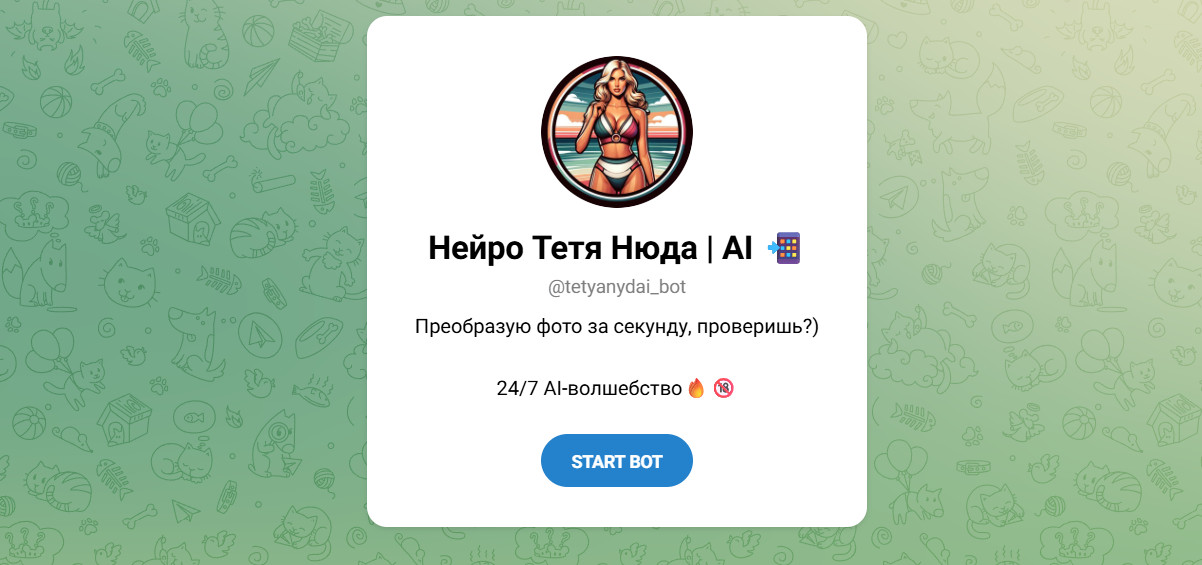Click empty white area below START BOT

coord(617,508)
